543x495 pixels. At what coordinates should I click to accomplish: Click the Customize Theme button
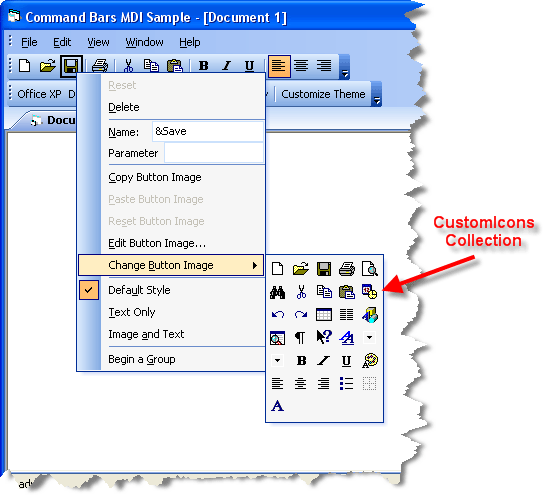[x=323, y=94]
